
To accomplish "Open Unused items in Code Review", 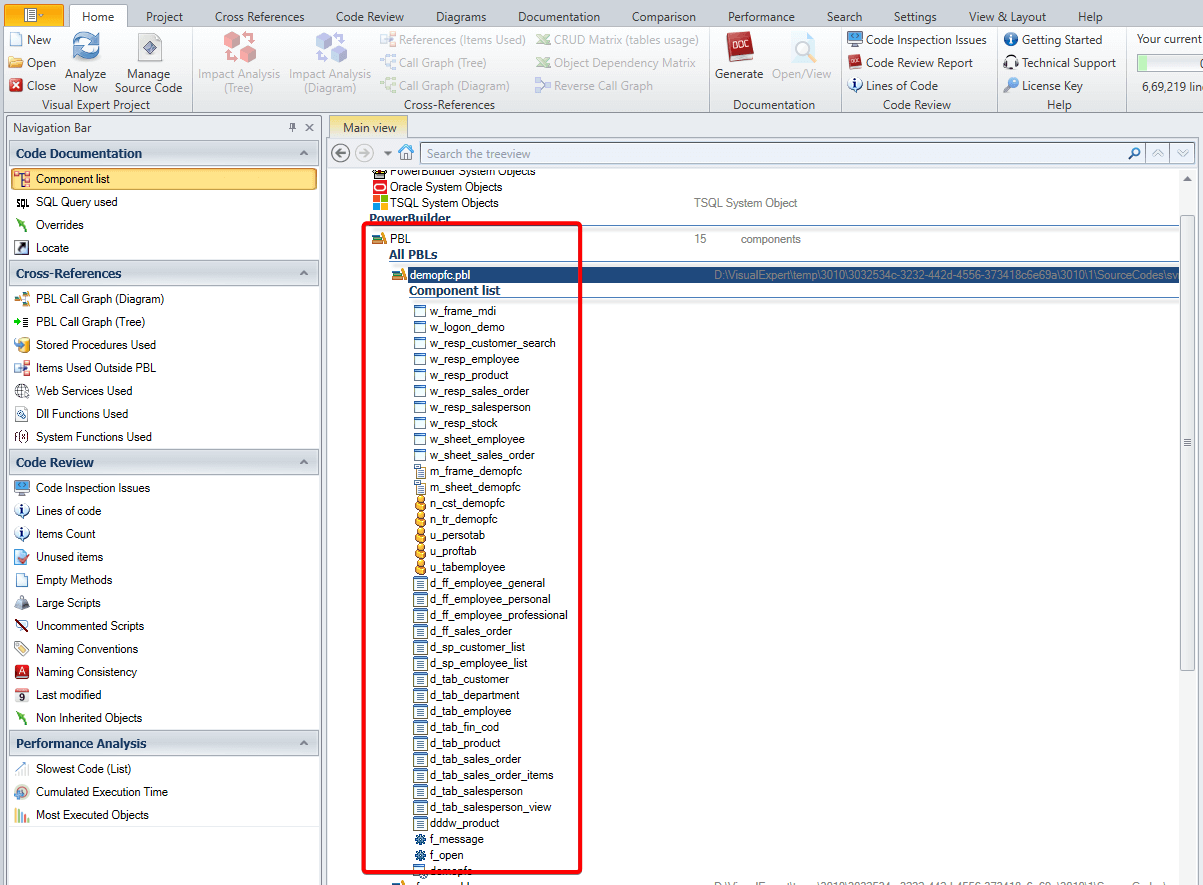I will [69, 557].
